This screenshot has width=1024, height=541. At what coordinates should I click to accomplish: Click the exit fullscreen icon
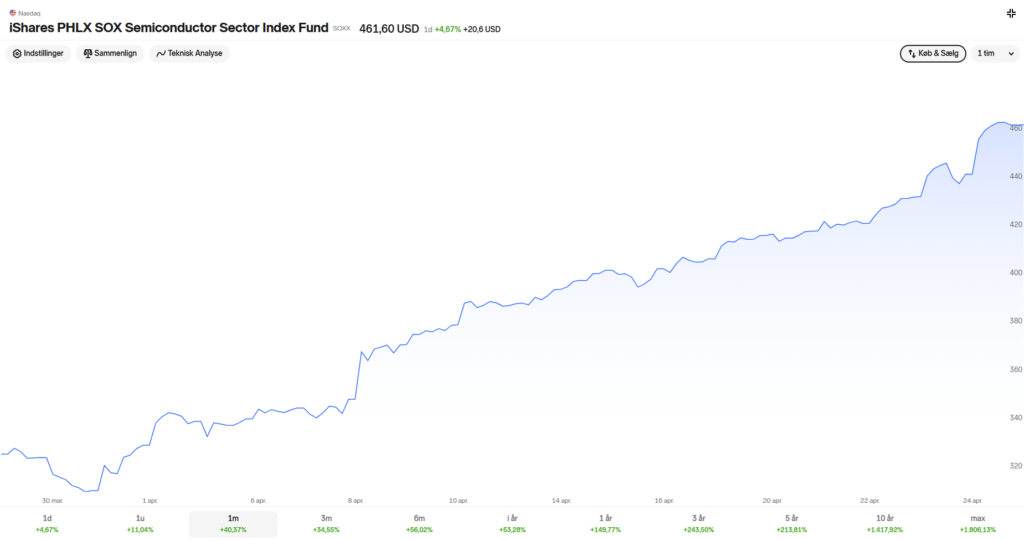pos(1011,13)
